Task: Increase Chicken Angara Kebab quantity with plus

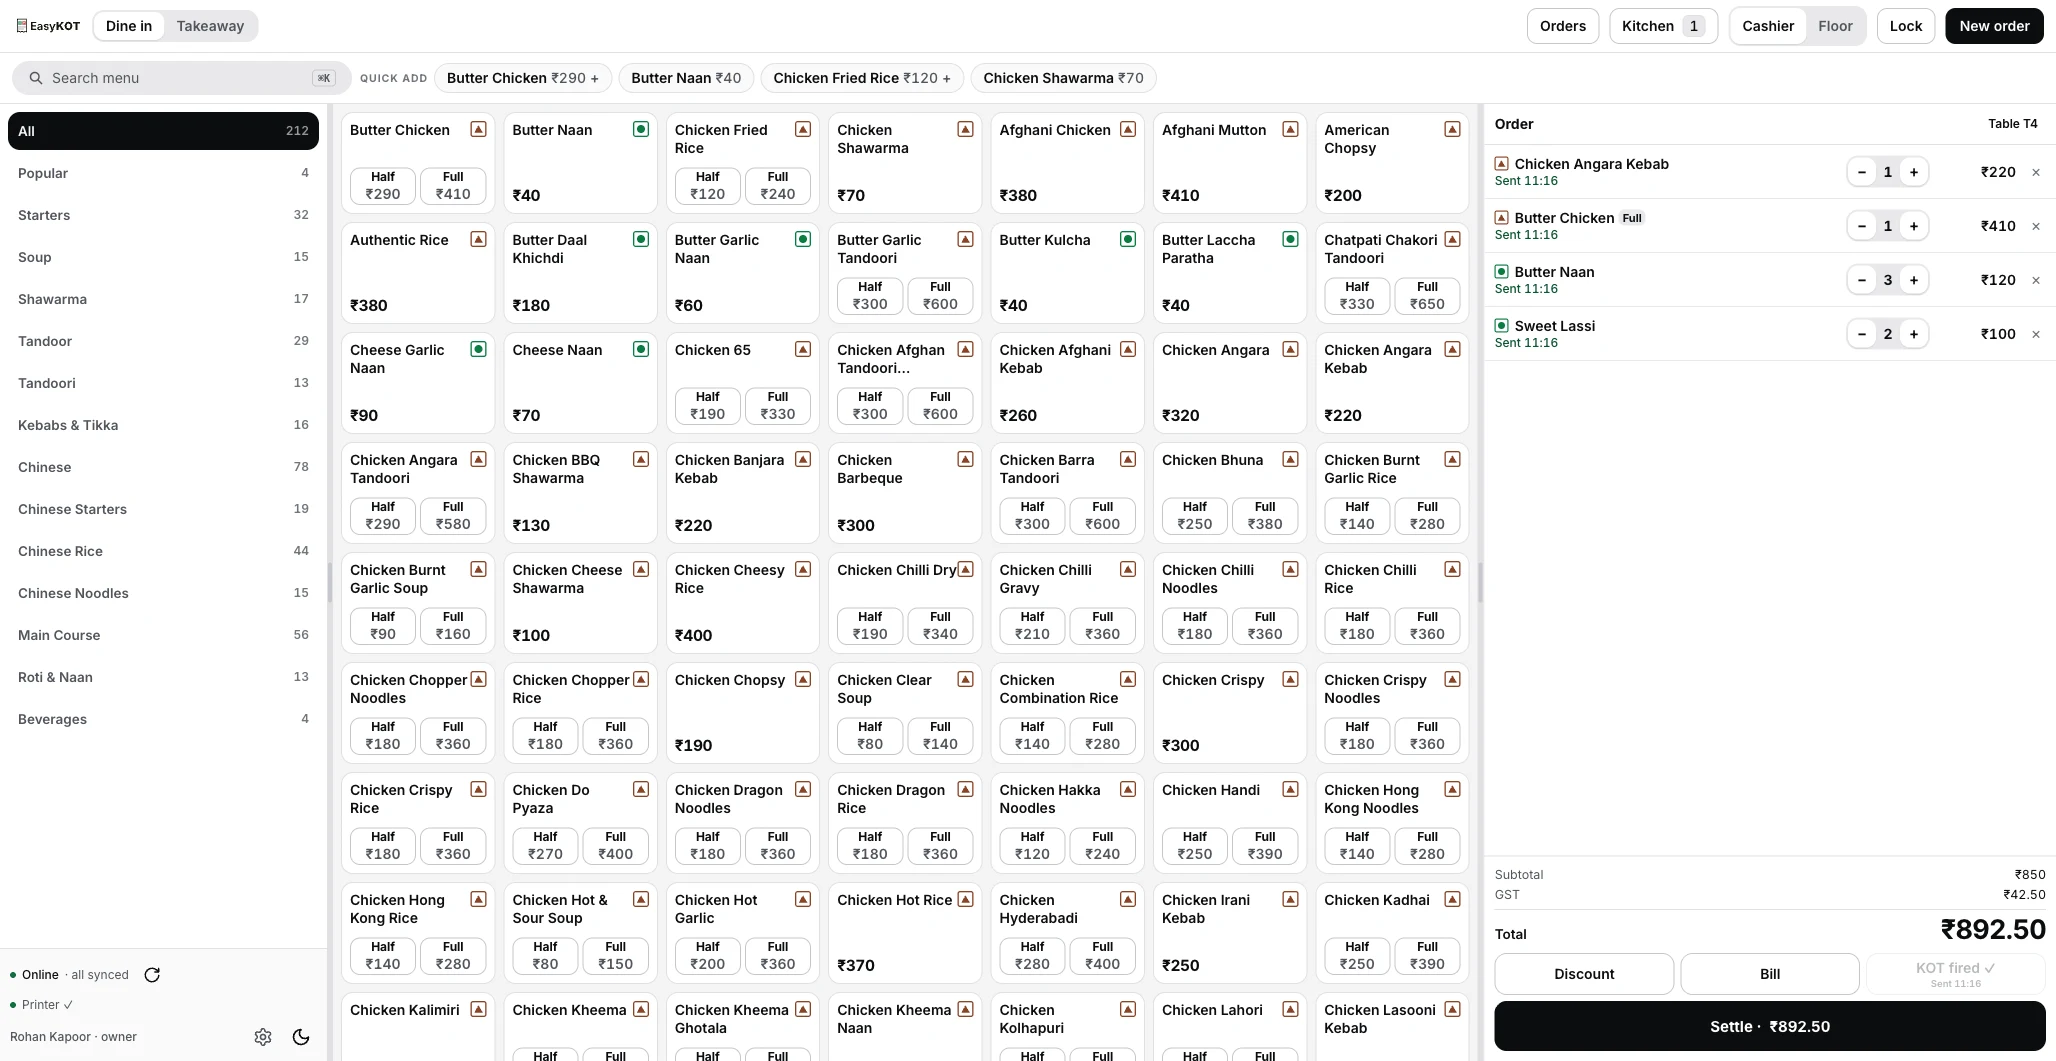Action: tap(1913, 172)
